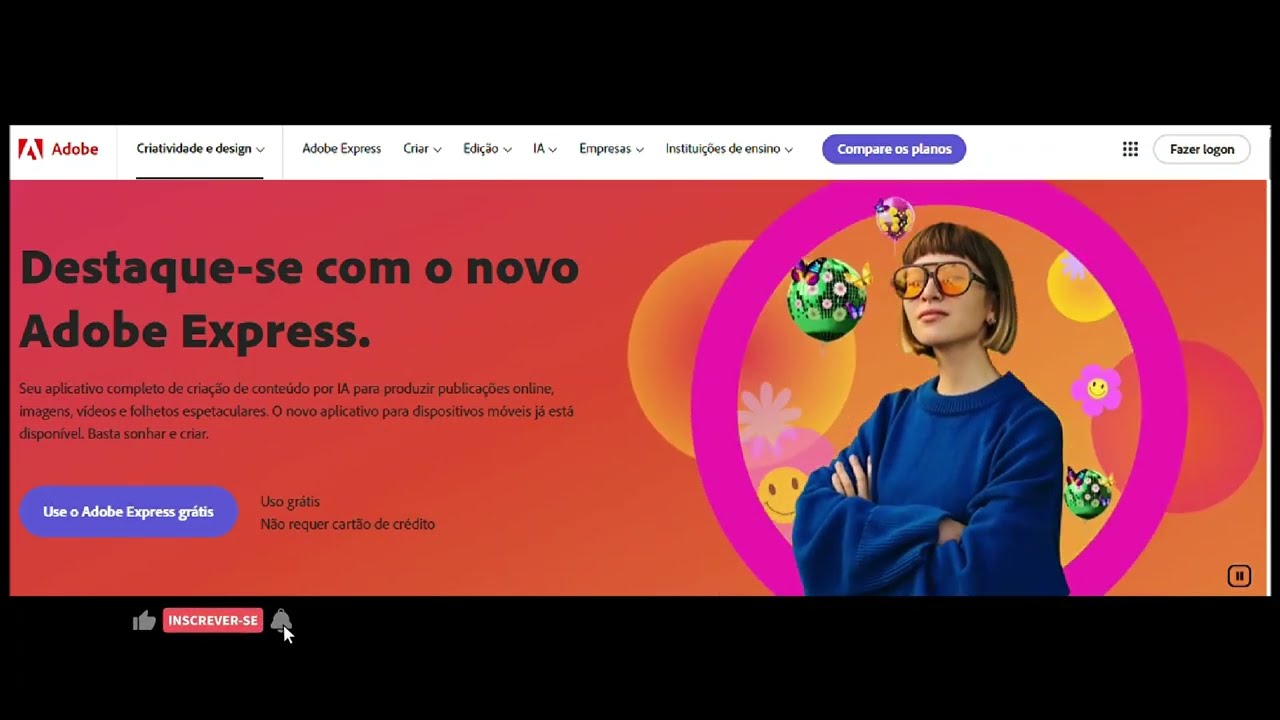Click the yellow smiley face graphic
Image resolution: width=1280 pixels, height=720 pixels.
click(782, 494)
